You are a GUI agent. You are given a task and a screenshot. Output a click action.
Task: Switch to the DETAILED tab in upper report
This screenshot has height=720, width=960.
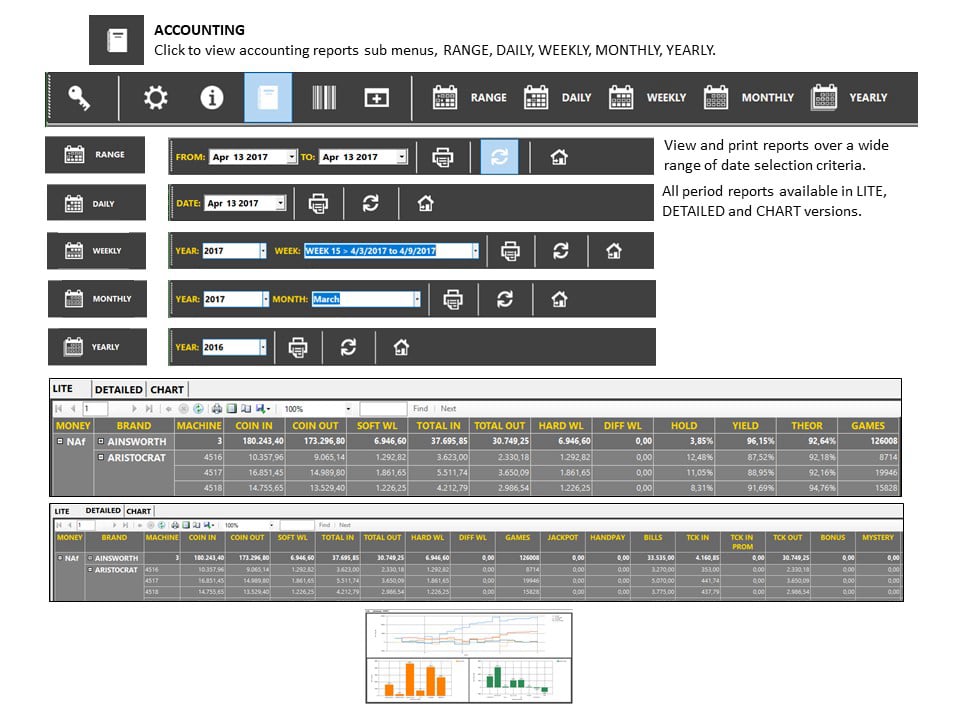point(118,389)
